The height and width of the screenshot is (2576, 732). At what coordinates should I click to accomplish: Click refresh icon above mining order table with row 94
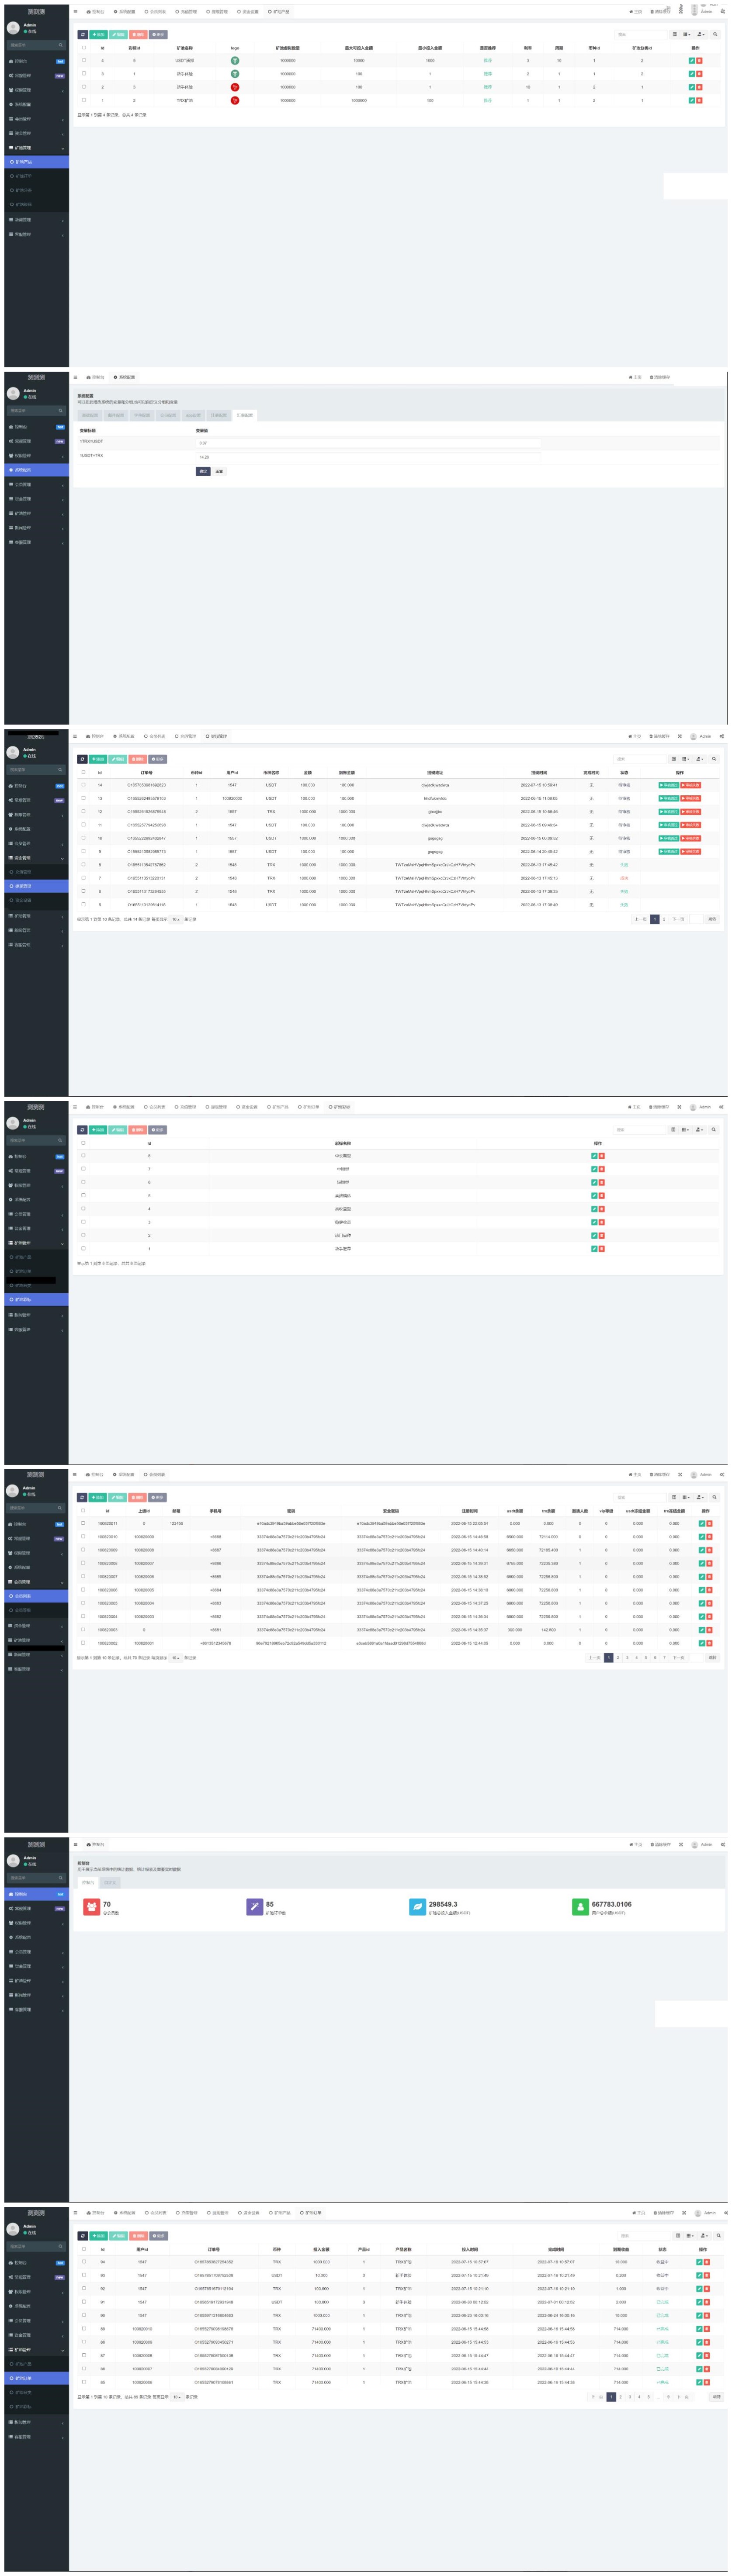click(x=83, y=2236)
